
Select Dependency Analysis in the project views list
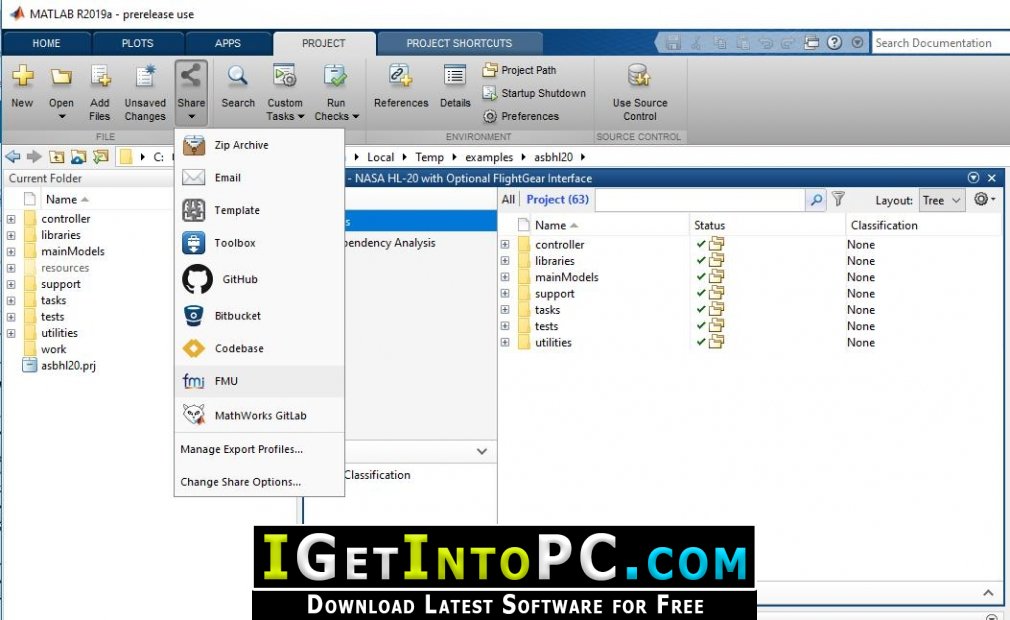(x=421, y=243)
